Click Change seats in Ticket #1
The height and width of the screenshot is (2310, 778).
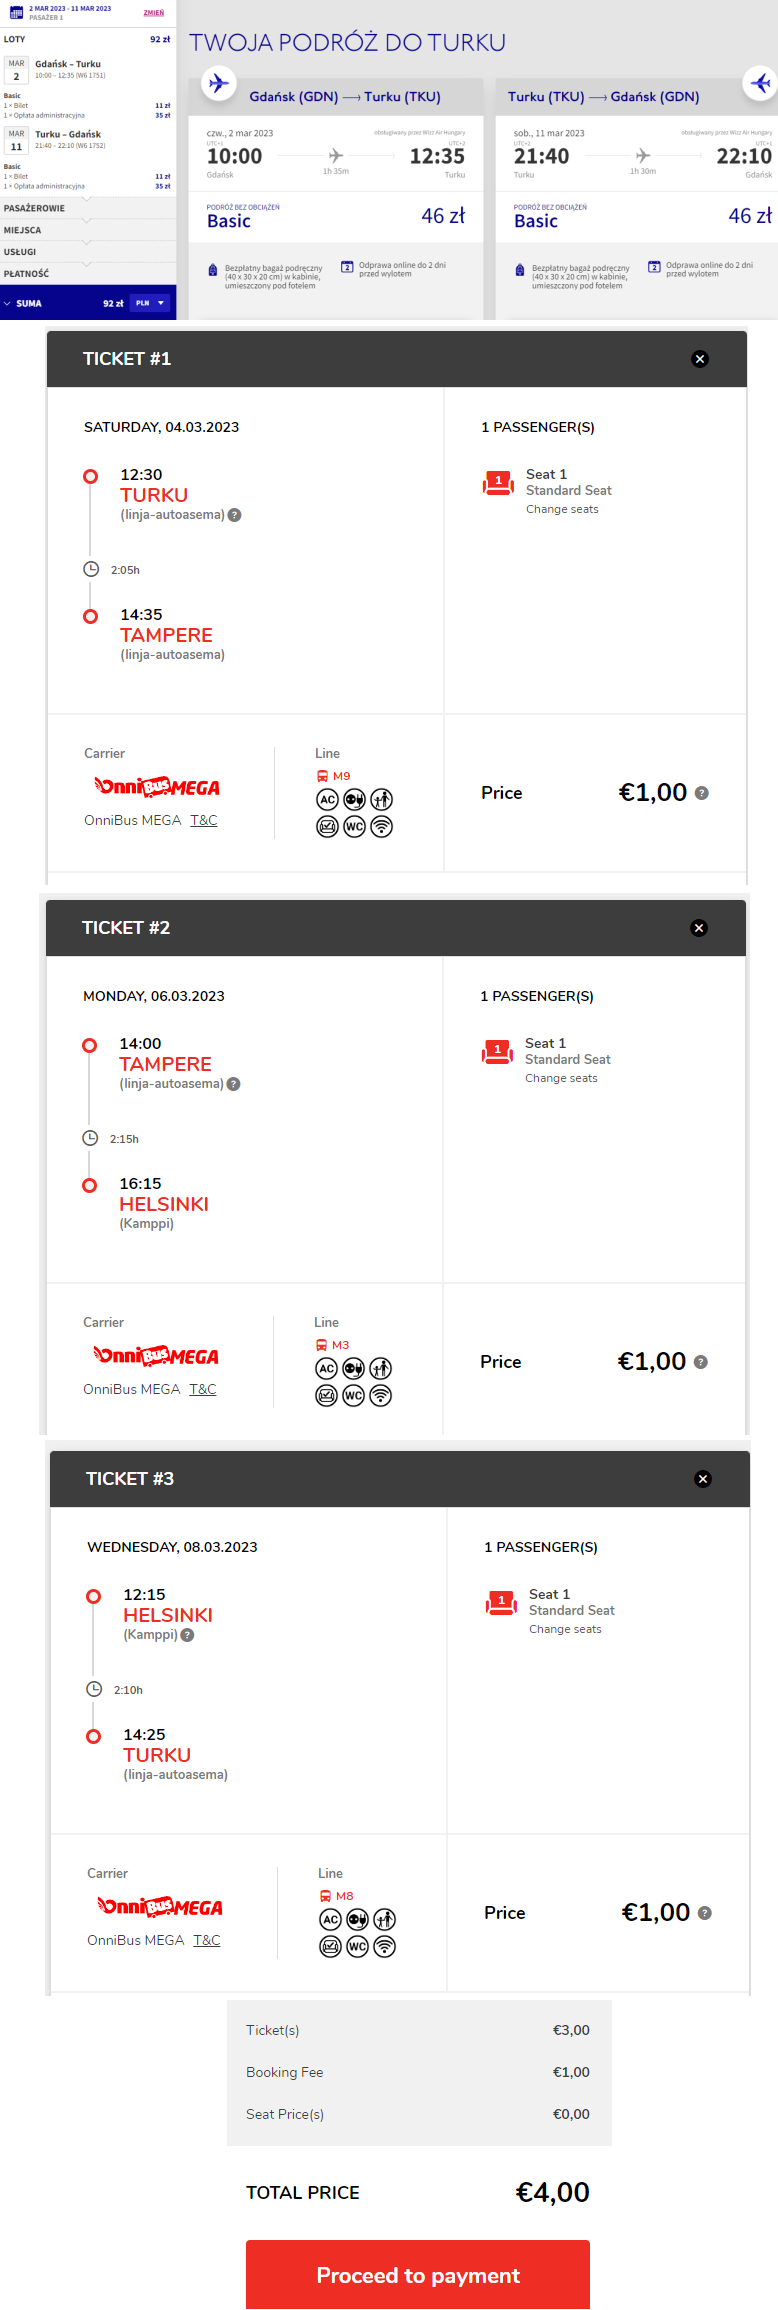tap(562, 509)
